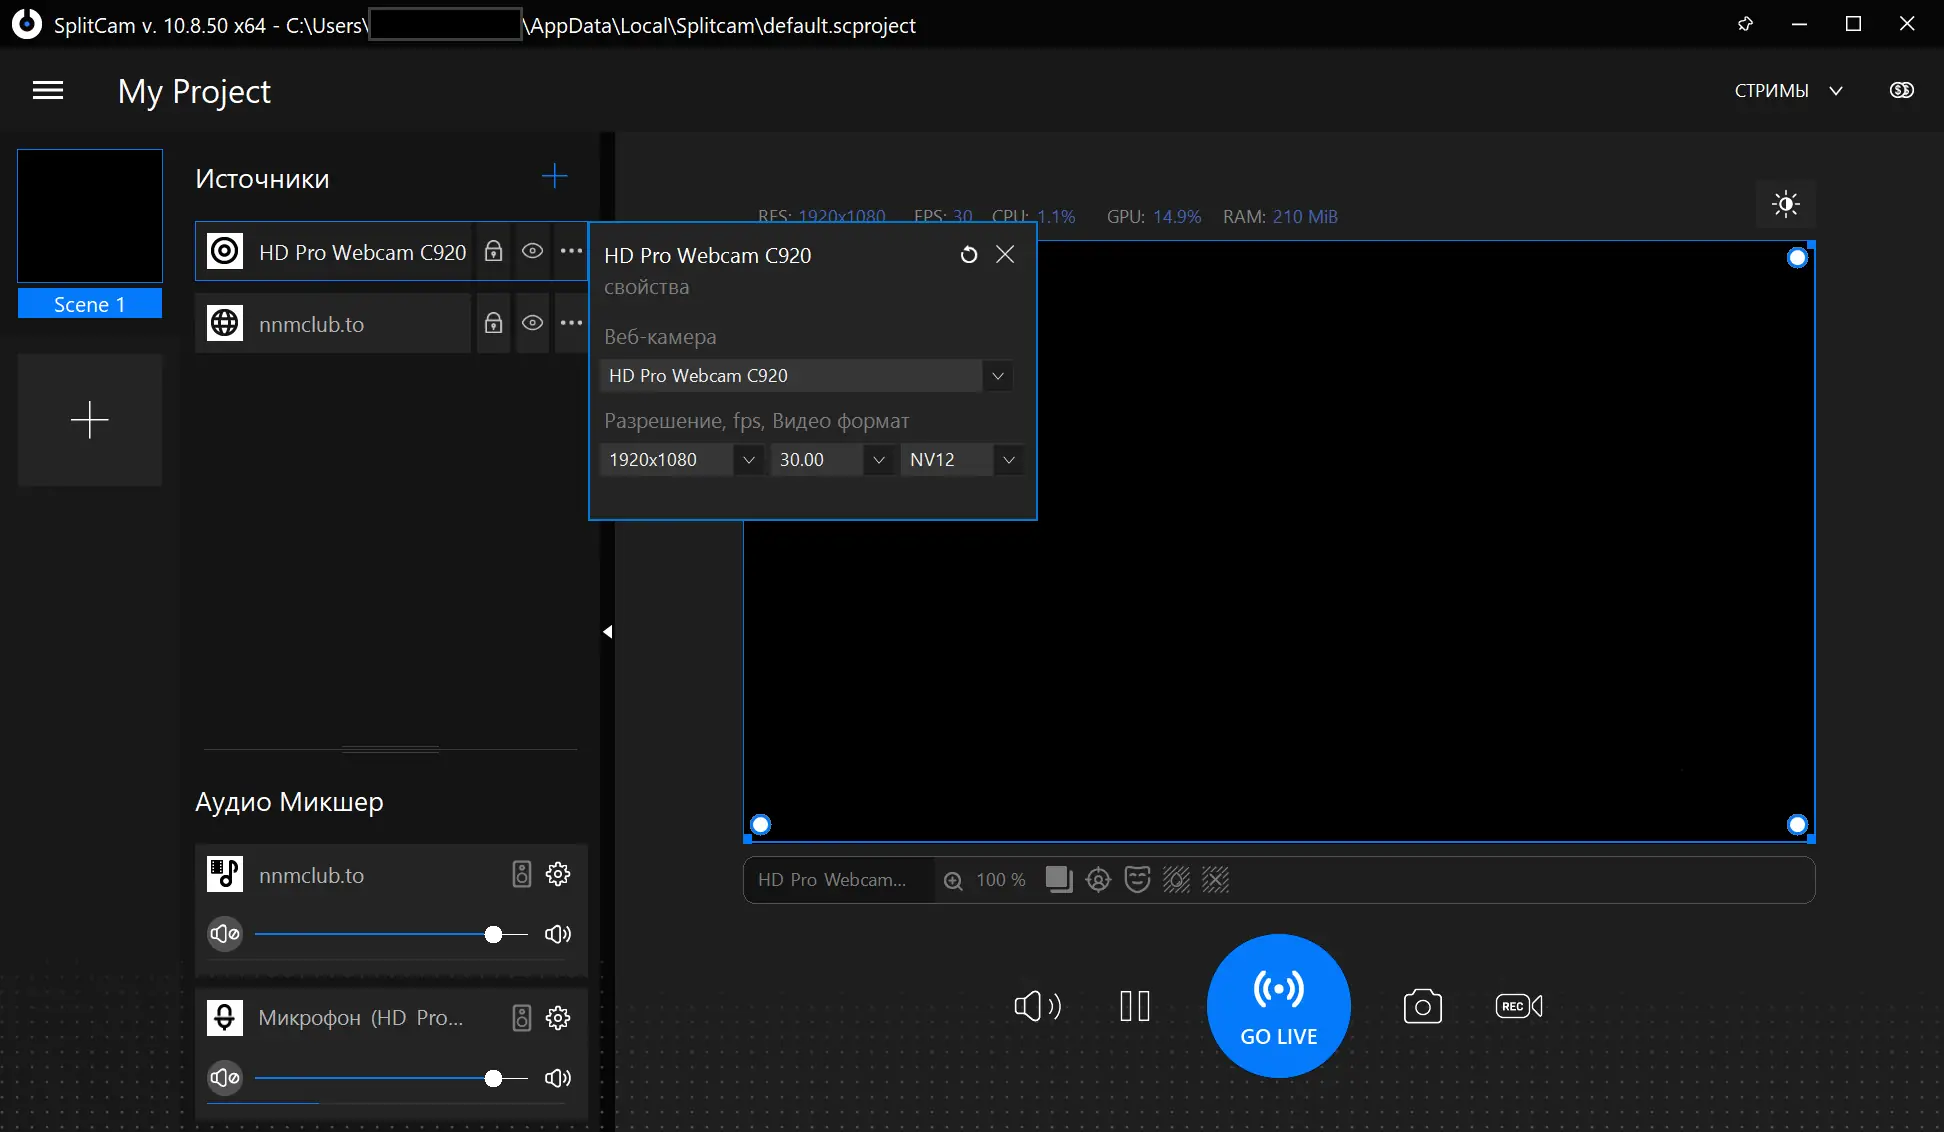
Task: Take a snapshot with the camera icon
Action: [1422, 1006]
